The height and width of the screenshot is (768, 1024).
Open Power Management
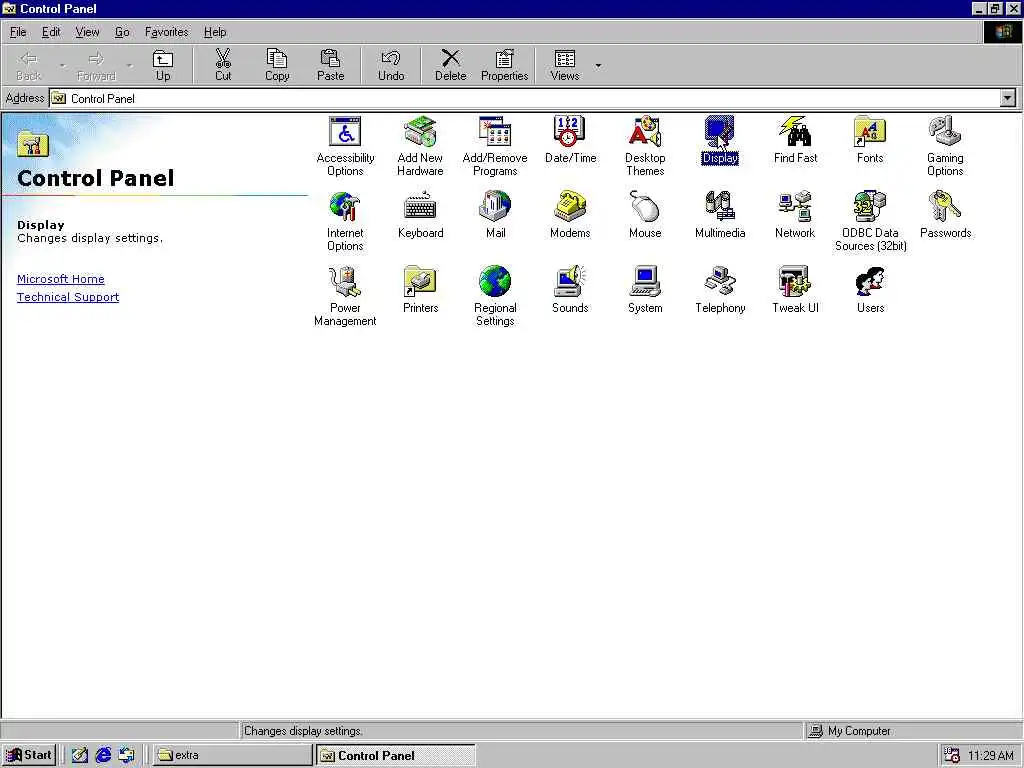pos(345,296)
